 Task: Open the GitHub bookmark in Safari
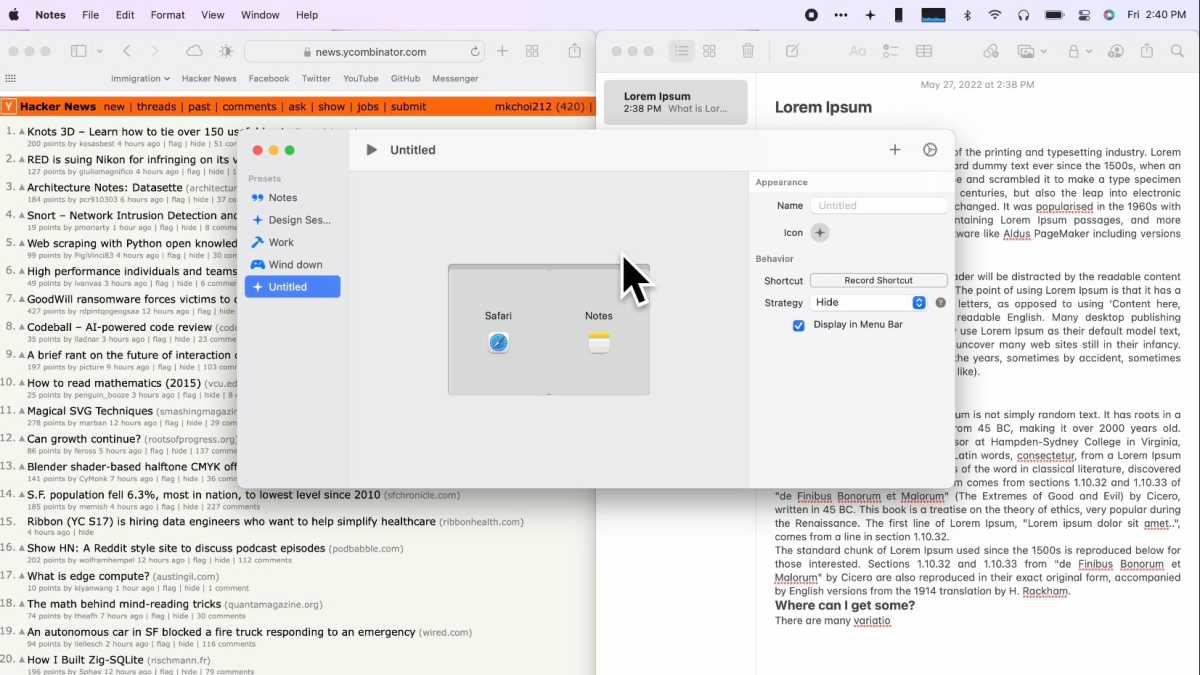pos(405,79)
